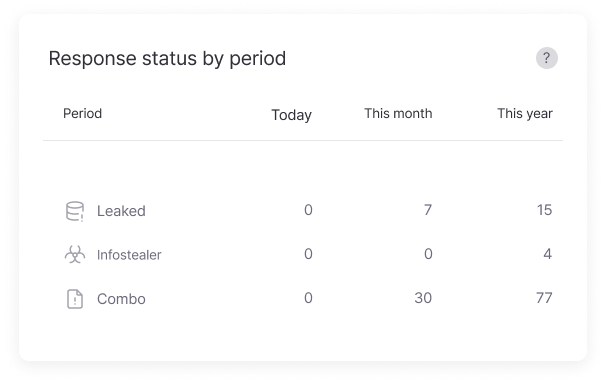Select the Infostealer row label

point(129,255)
